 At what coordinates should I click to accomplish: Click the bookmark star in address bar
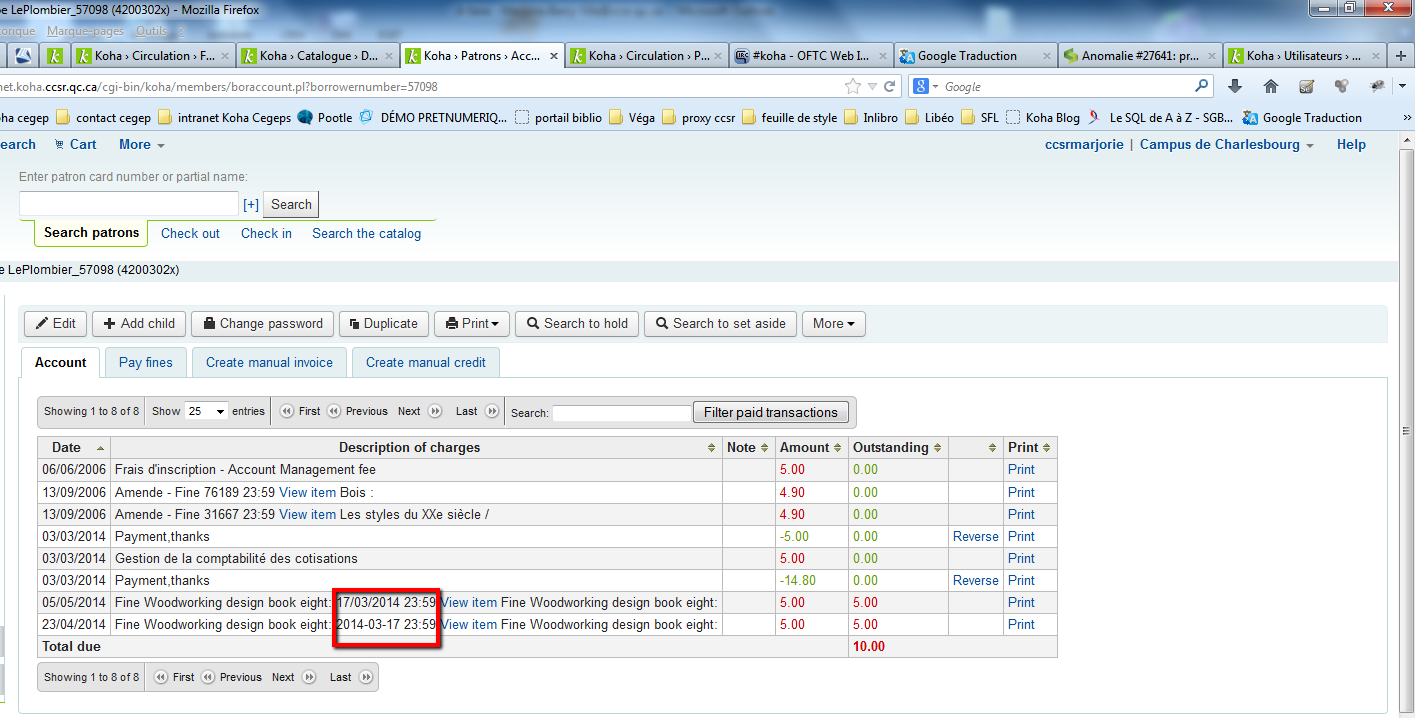(852, 87)
